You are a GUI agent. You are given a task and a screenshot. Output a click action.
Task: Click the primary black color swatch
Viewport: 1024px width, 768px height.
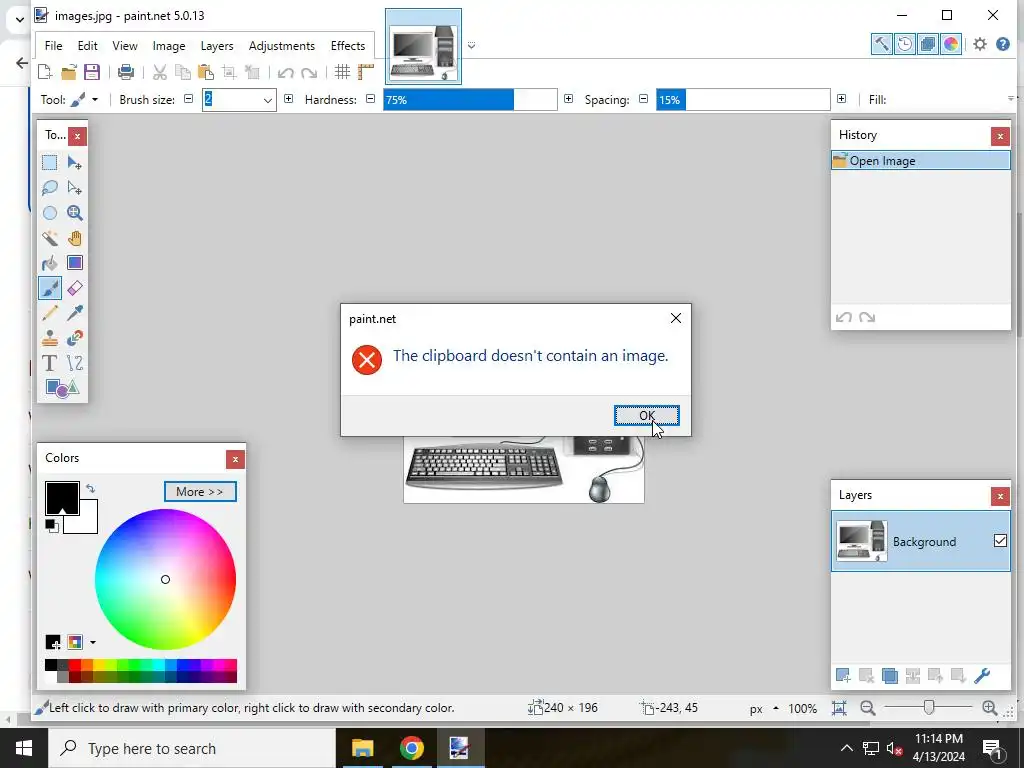click(62, 498)
